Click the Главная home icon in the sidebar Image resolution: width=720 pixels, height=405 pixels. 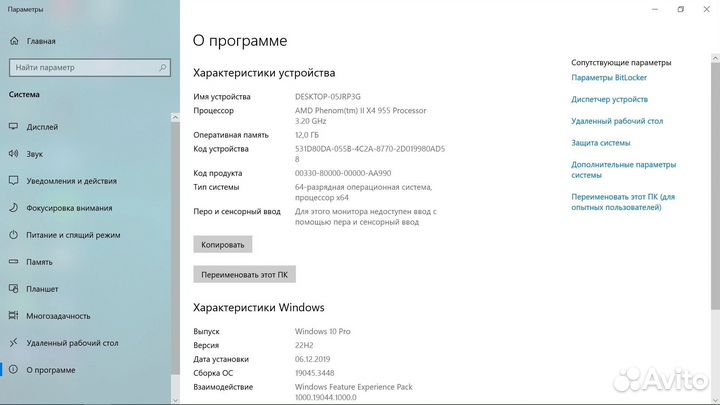point(14,42)
